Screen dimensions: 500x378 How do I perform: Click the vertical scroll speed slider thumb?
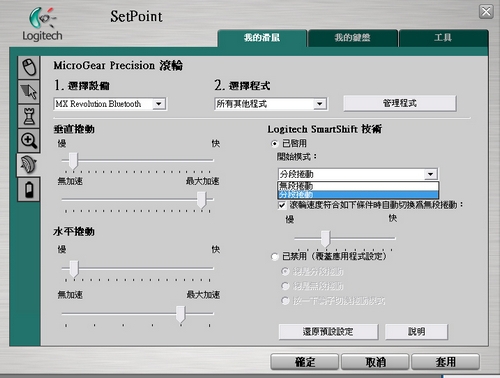coord(73,161)
